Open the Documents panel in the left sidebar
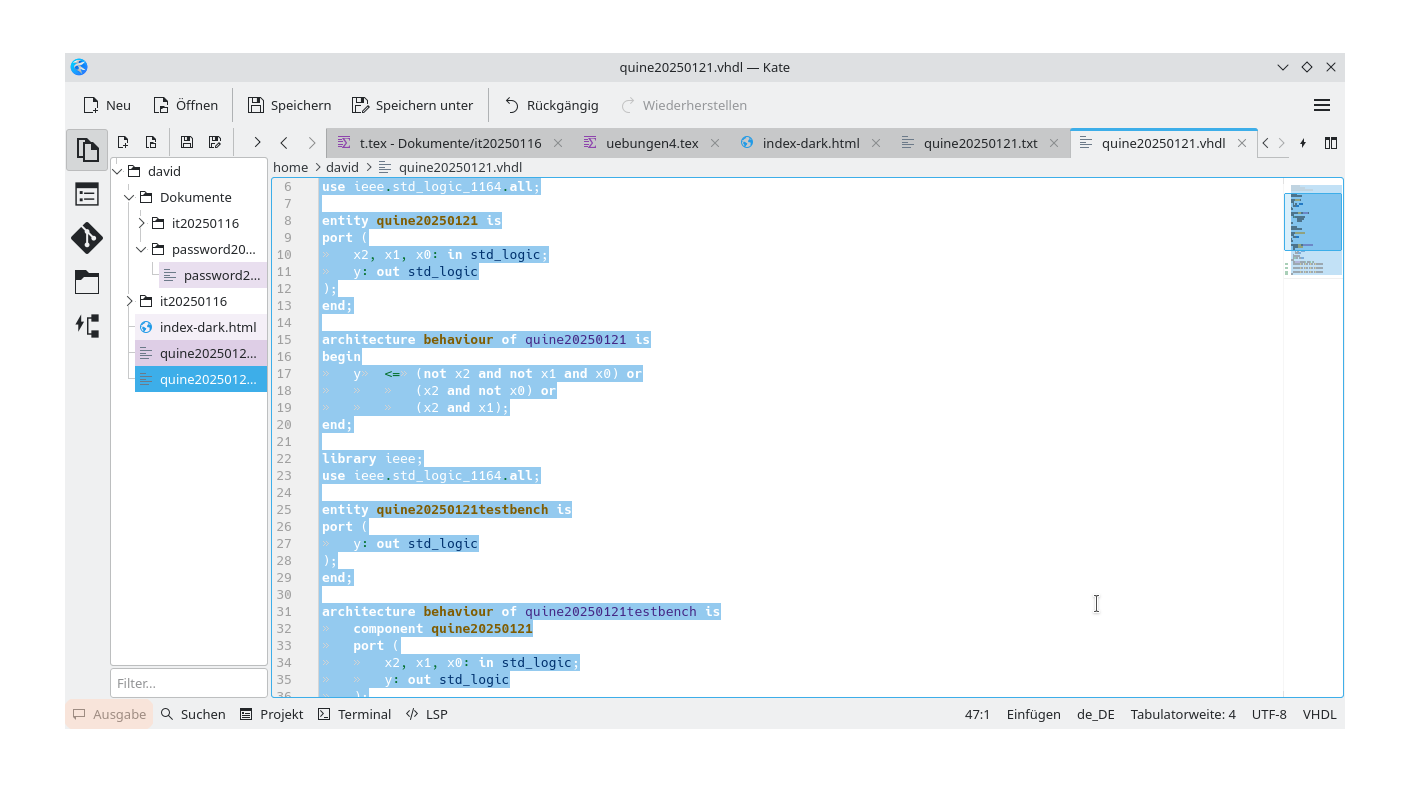The width and height of the screenshot is (1410, 806). point(87,150)
